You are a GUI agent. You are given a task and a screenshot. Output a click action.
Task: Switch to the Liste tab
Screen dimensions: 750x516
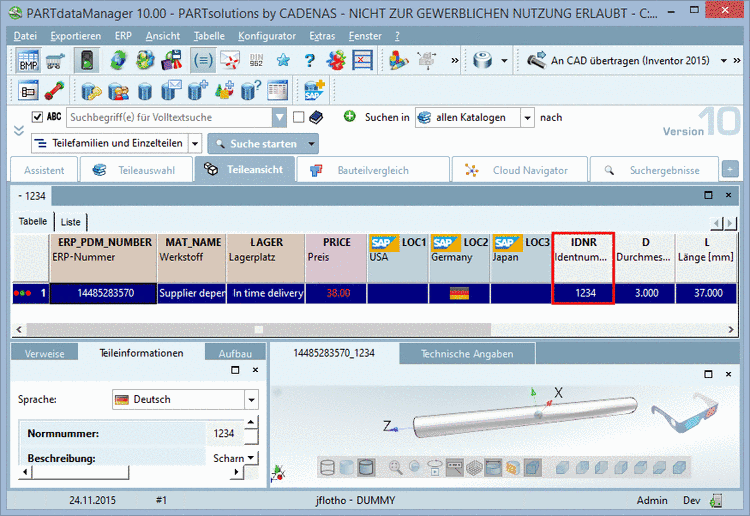pos(71,222)
